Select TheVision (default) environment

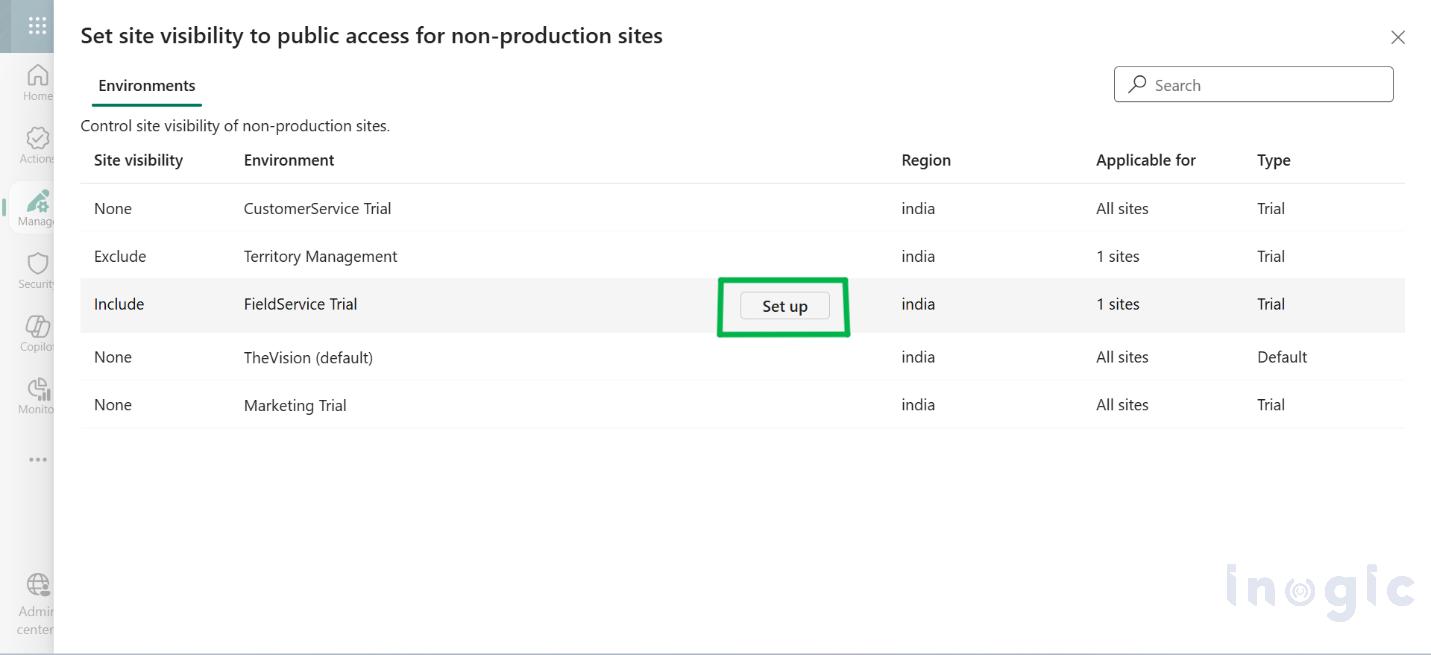click(x=308, y=357)
